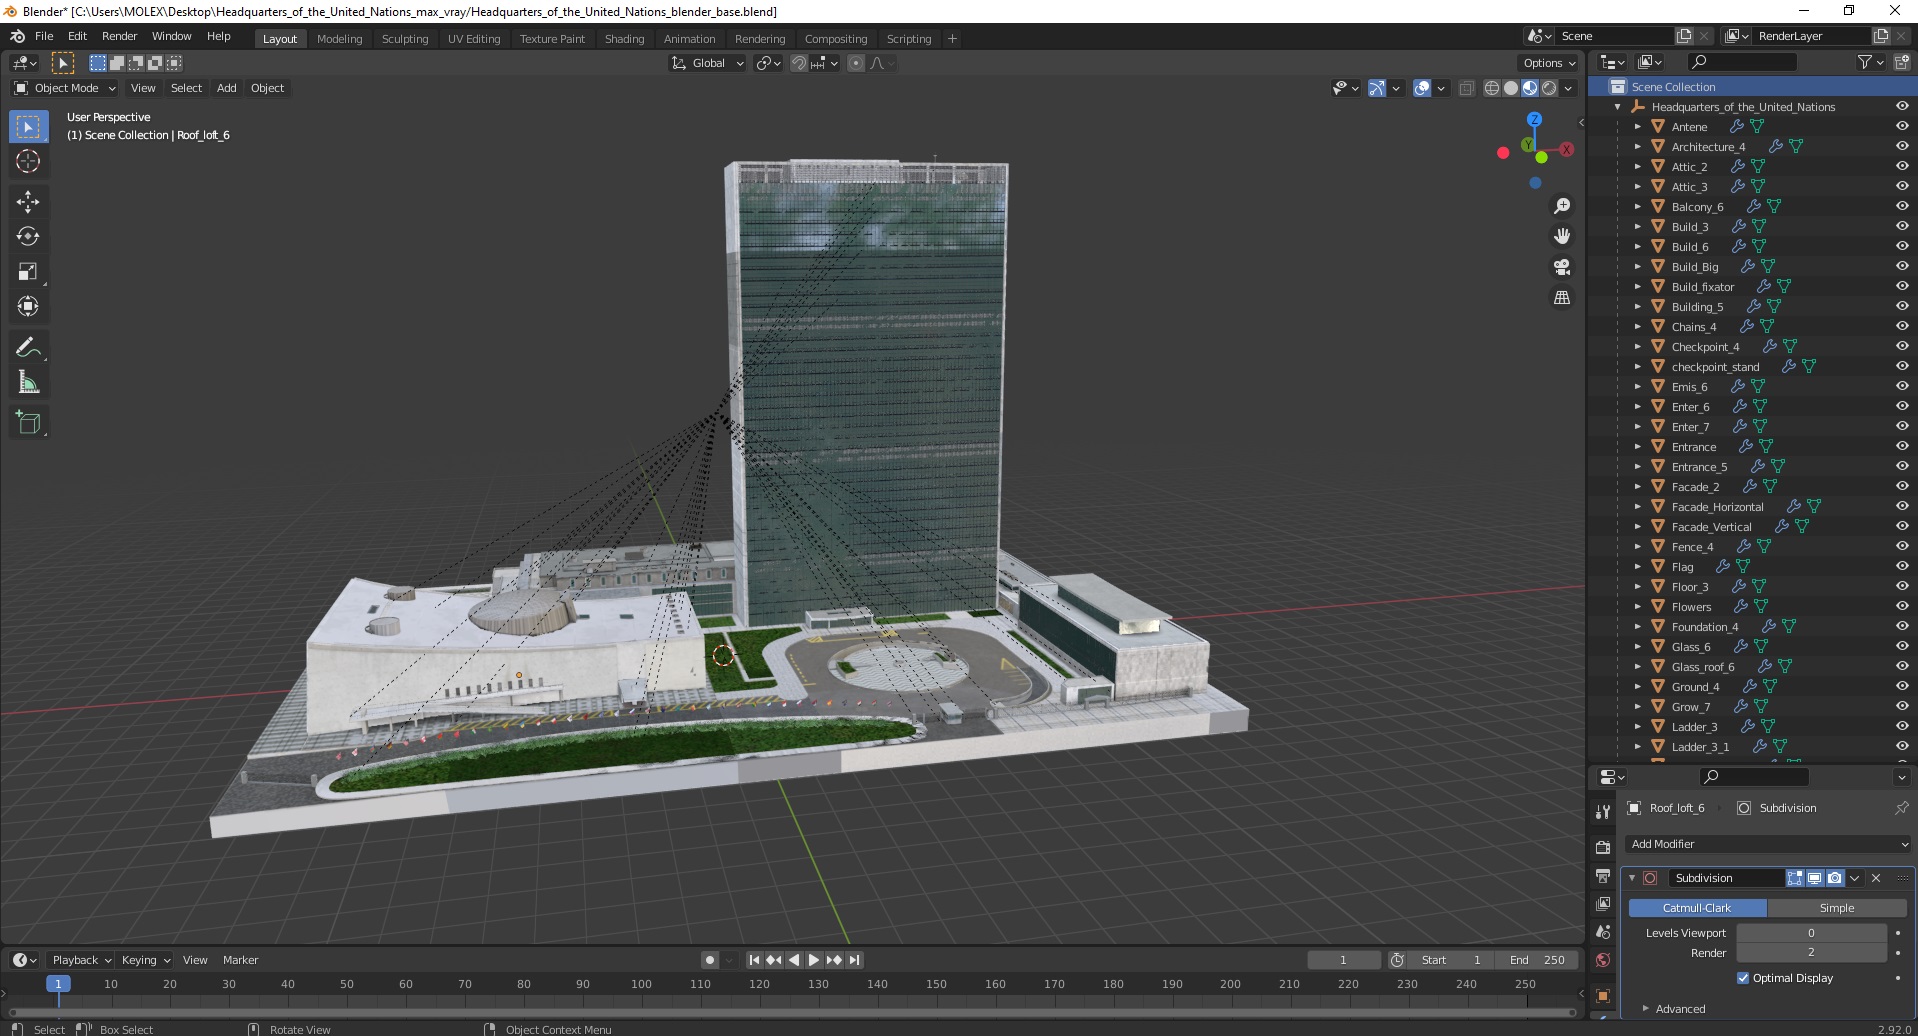
Task: Open the Global orientation dropdown
Action: click(x=707, y=63)
